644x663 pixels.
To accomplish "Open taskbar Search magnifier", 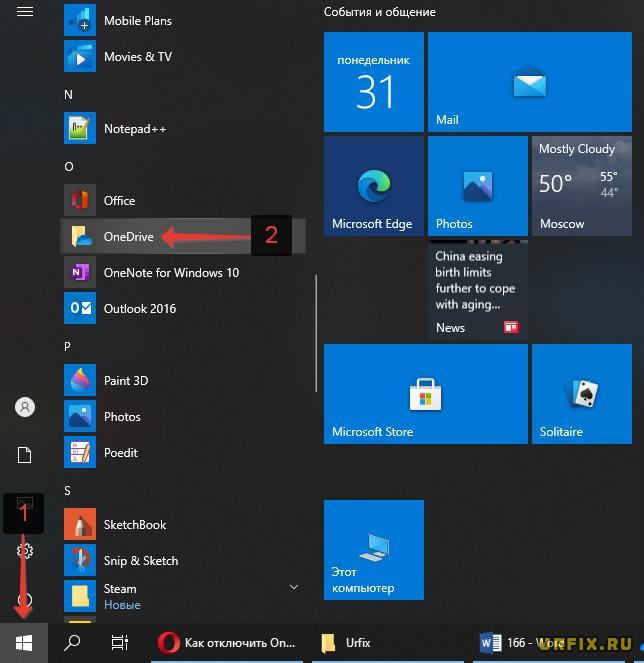I will [72, 643].
